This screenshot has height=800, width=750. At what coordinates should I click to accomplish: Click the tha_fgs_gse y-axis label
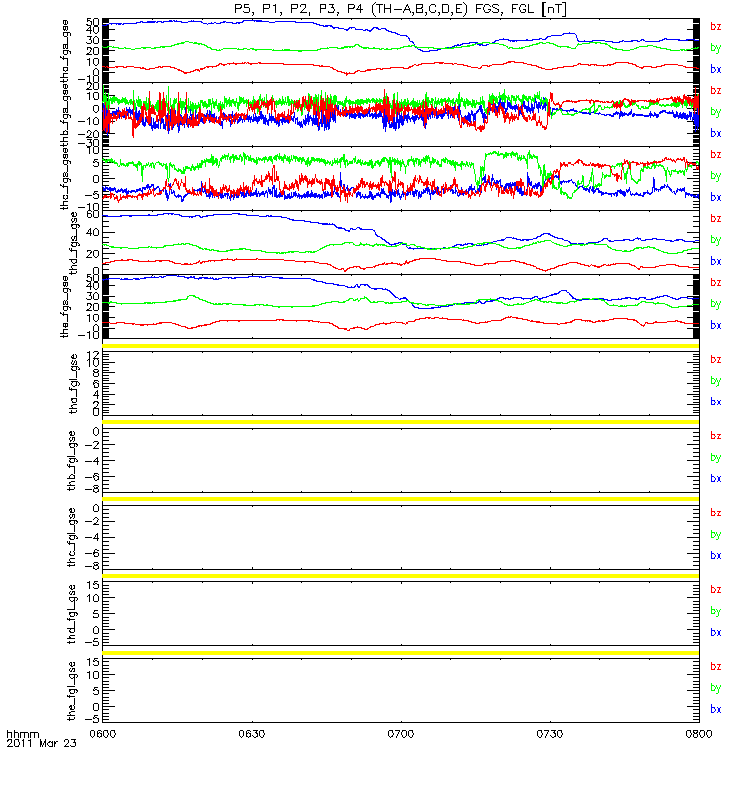[65, 51]
